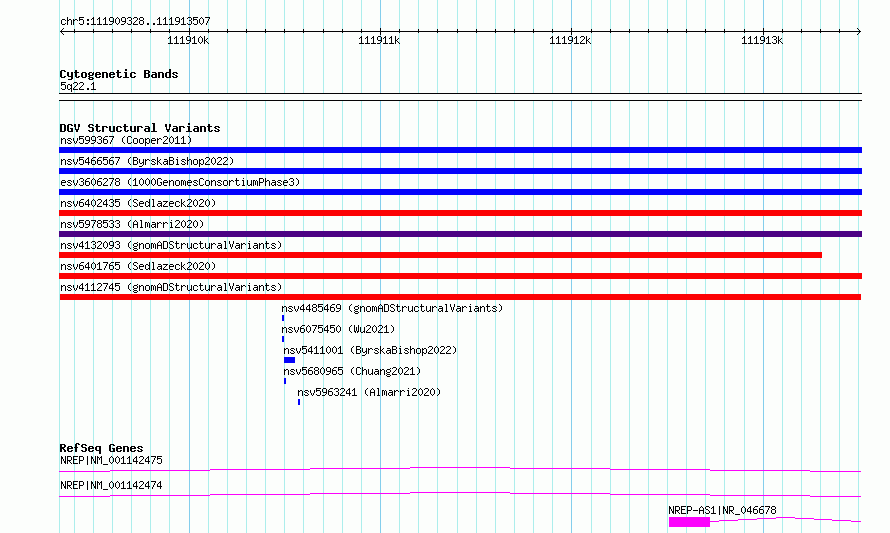Click the magenta exon block of NREP-AS1

pos(689,522)
